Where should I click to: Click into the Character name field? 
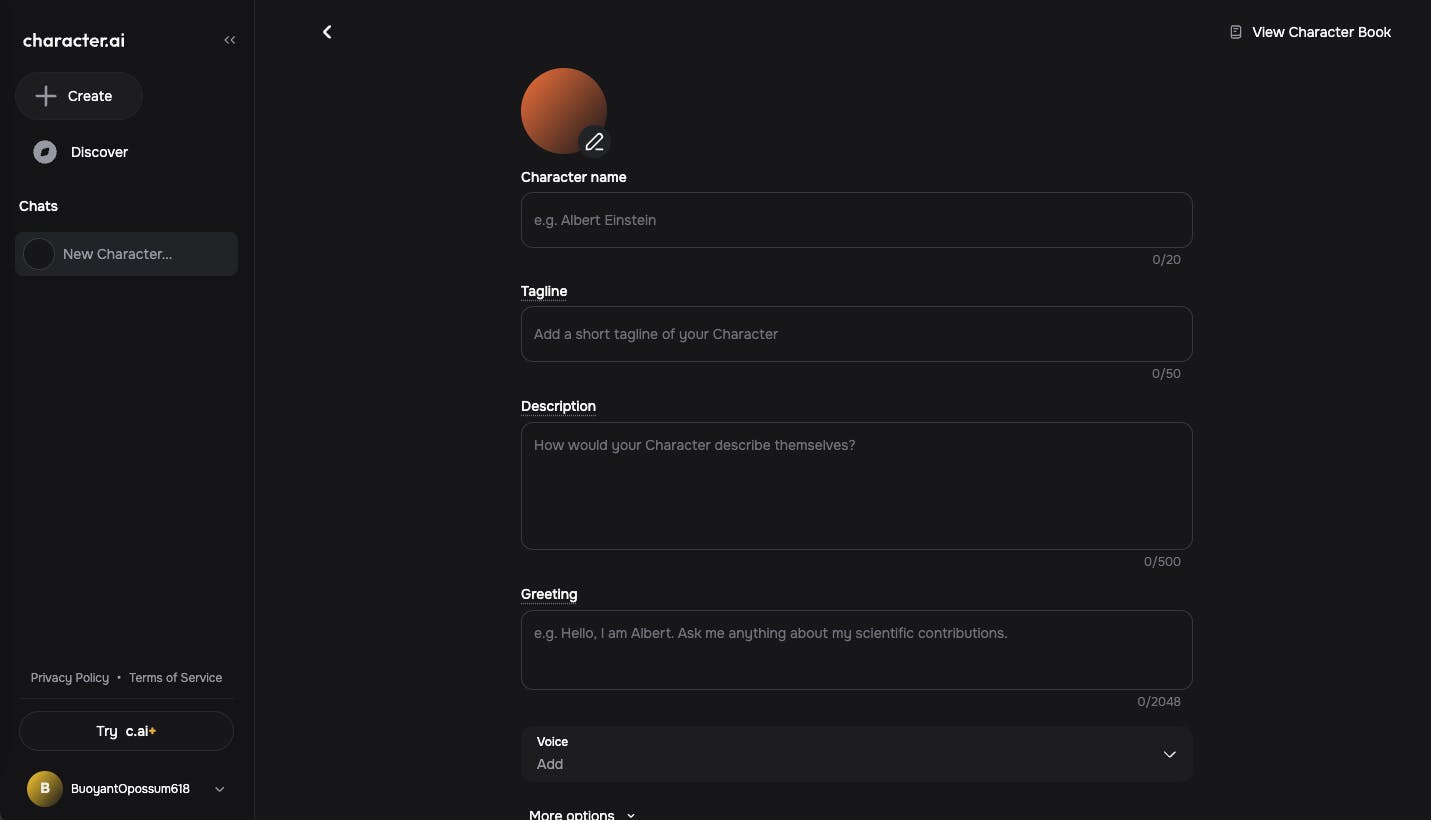(x=856, y=220)
